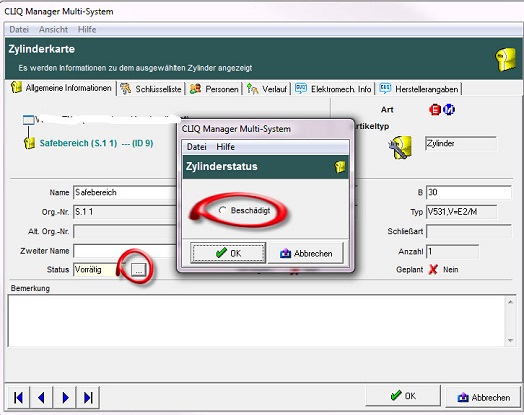Click the cylinder with wrench Artikeltyp icon
The height and width of the screenshot is (415, 524).
pos(400,147)
